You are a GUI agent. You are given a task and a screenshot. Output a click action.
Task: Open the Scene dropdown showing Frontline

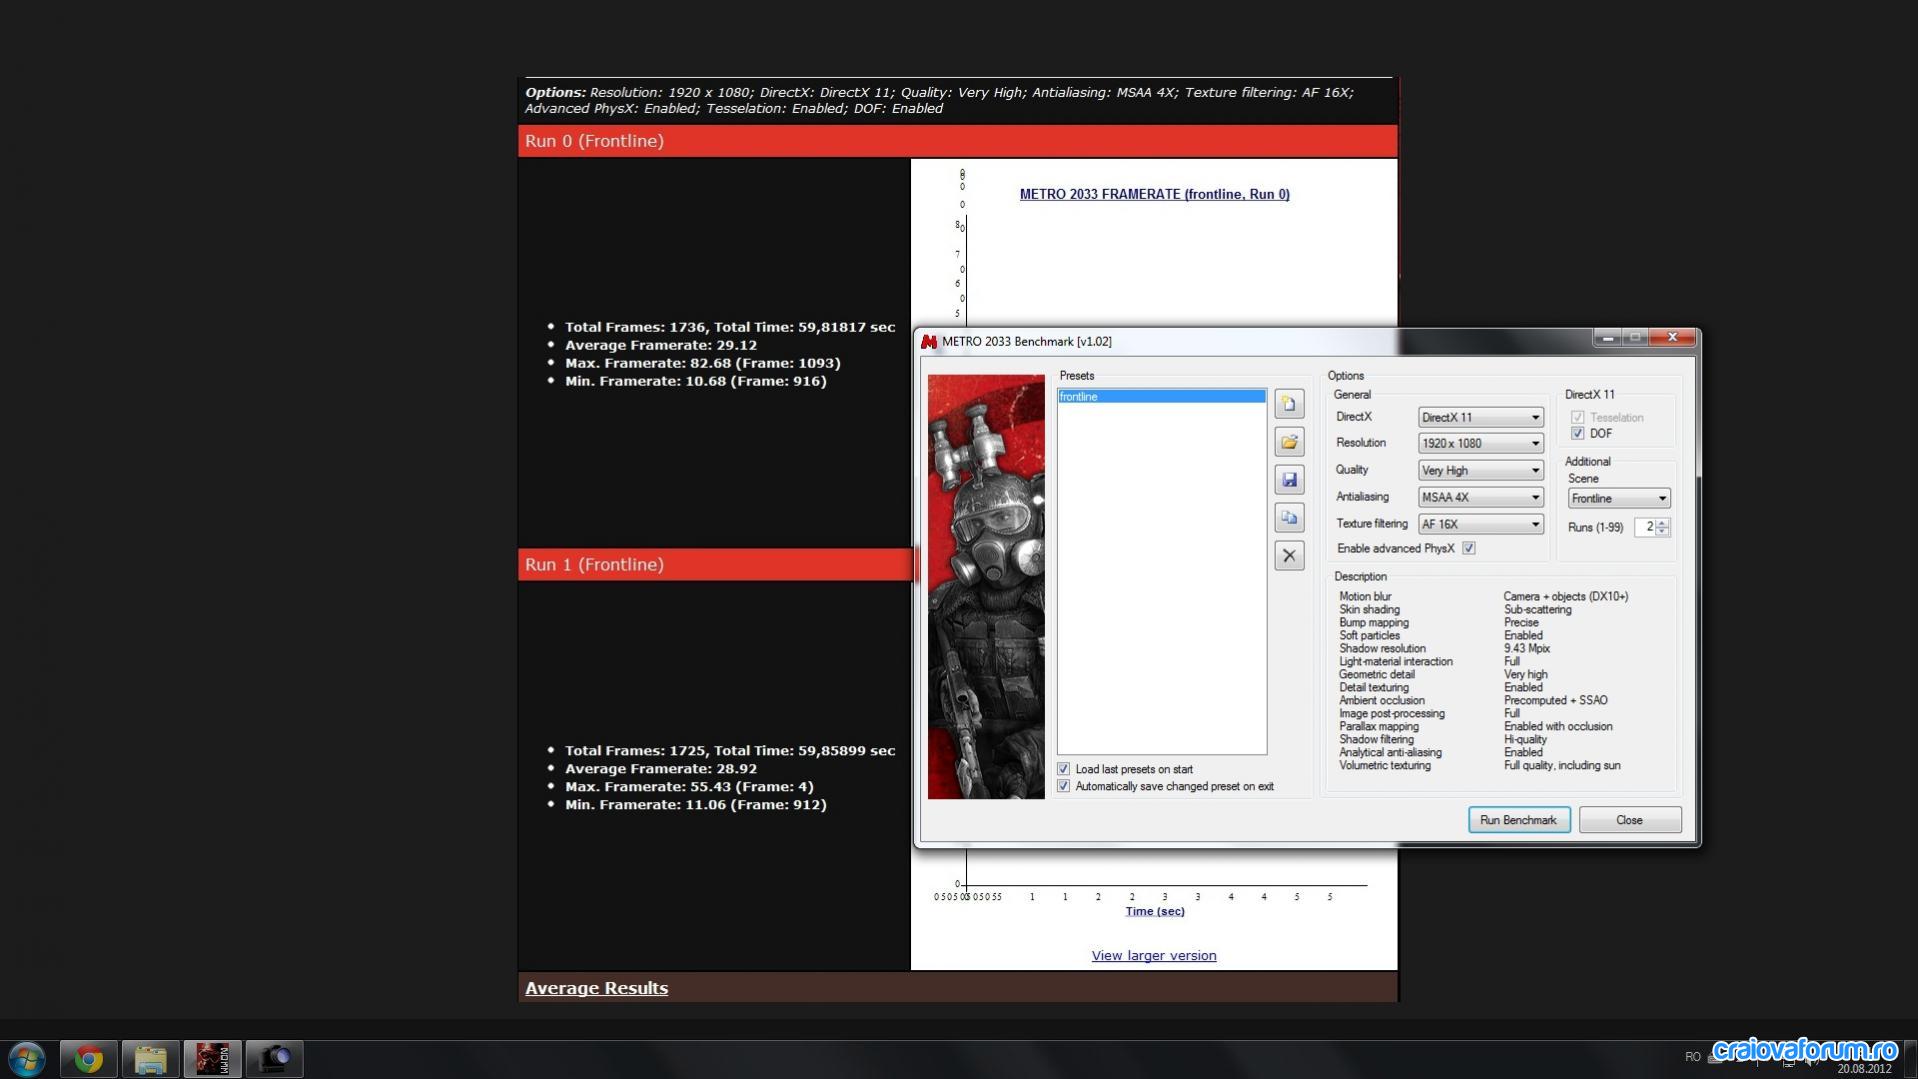1618,499
